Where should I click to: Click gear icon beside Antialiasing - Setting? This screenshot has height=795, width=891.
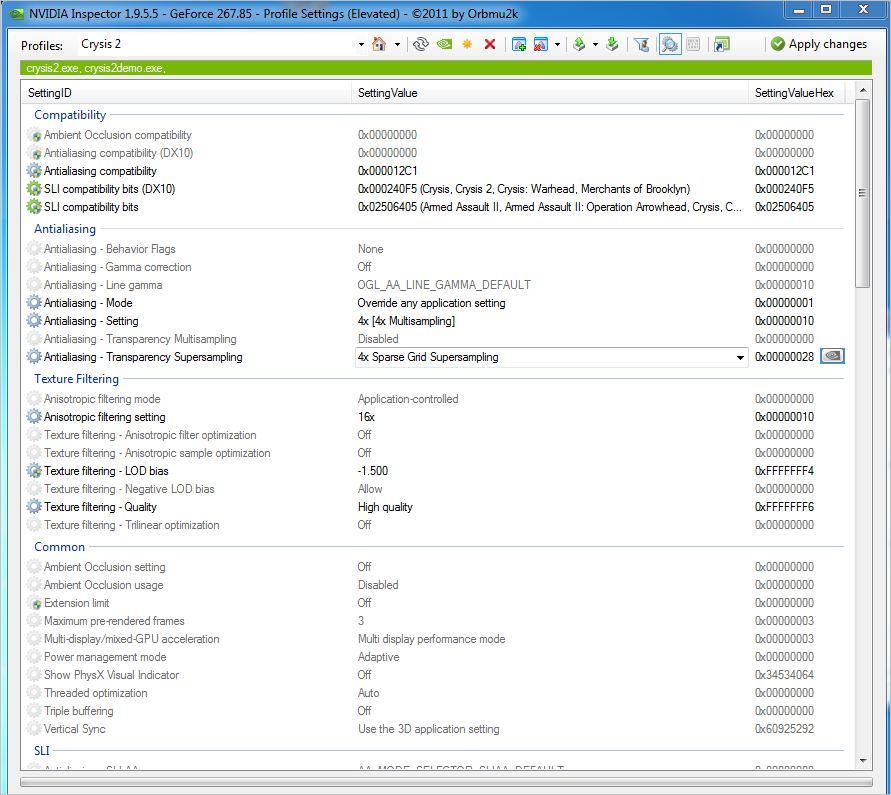point(34,321)
